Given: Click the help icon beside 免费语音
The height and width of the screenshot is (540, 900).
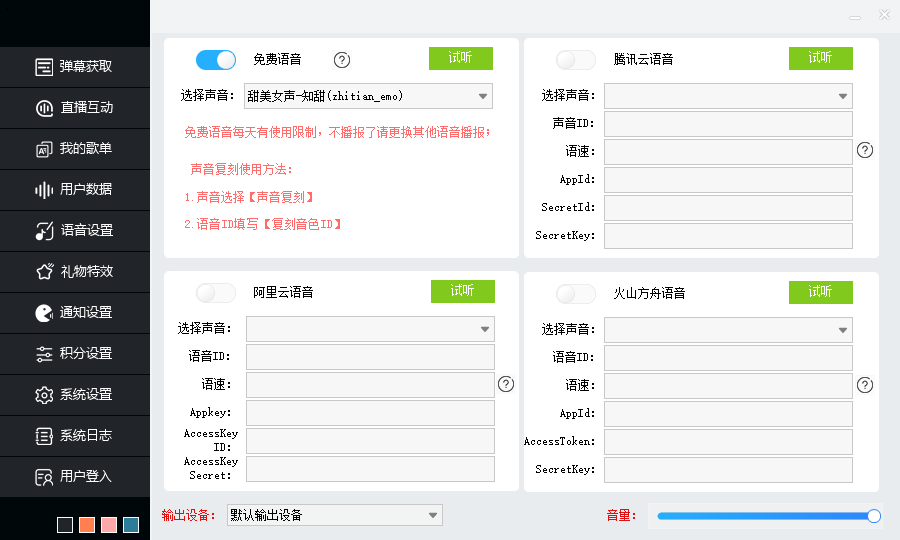Looking at the screenshot, I should click(x=342, y=60).
